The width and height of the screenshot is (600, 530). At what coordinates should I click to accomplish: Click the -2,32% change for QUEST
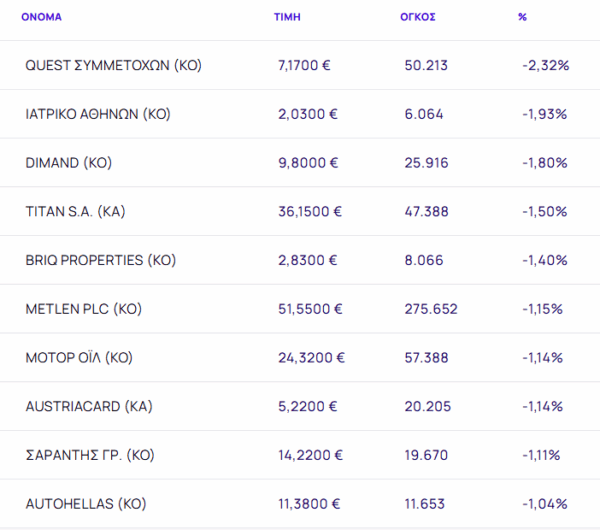click(x=546, y=65)
